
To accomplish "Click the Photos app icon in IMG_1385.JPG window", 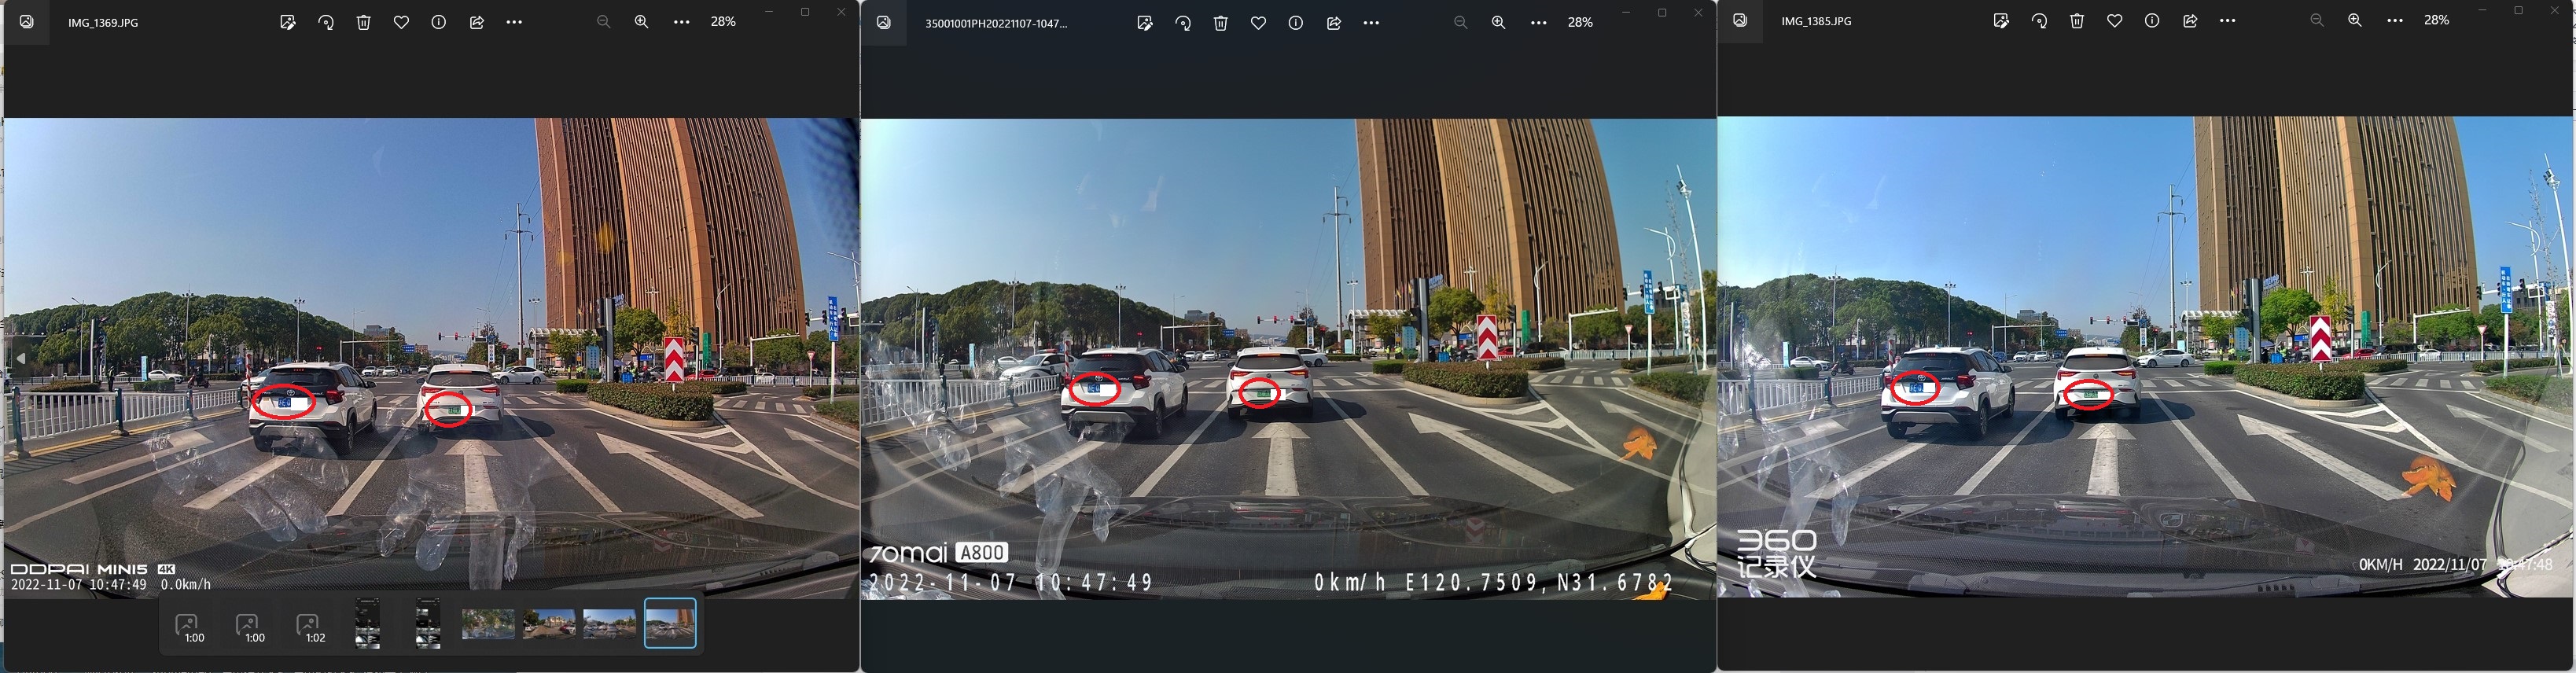I will (1741, 20).
